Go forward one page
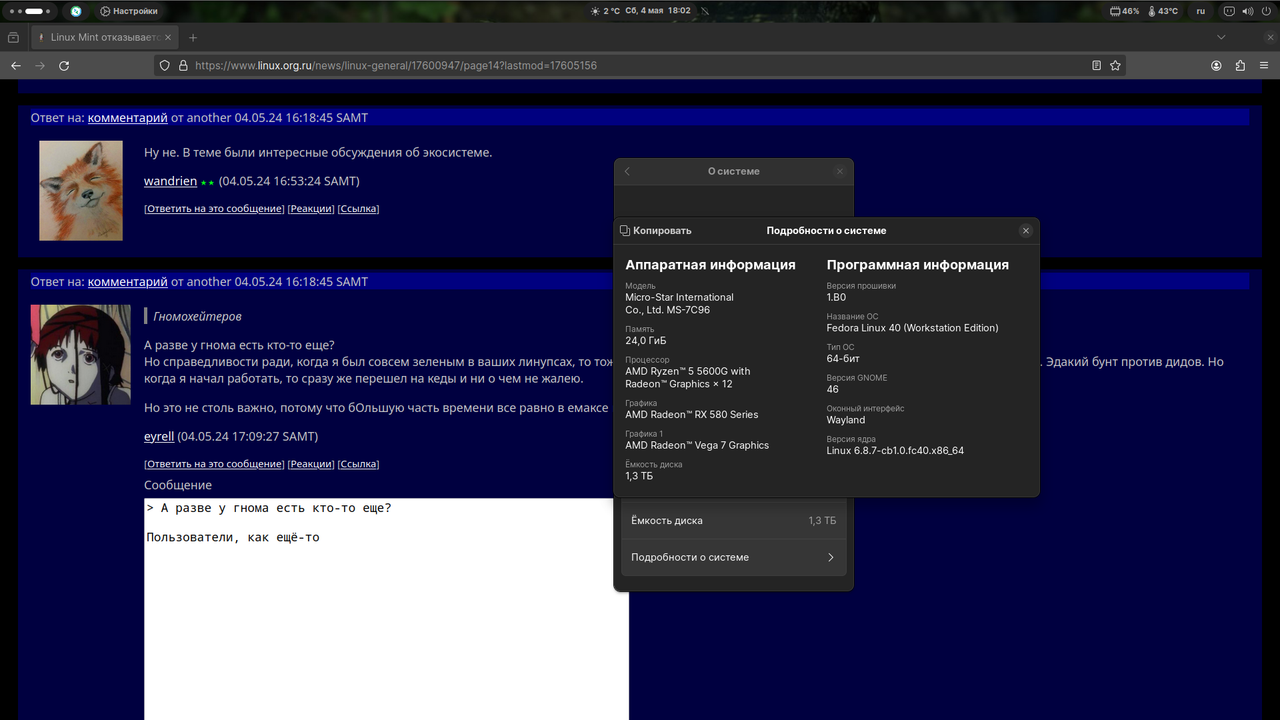This screenshot has height=720, width=1280. click(x=40, y=65)
